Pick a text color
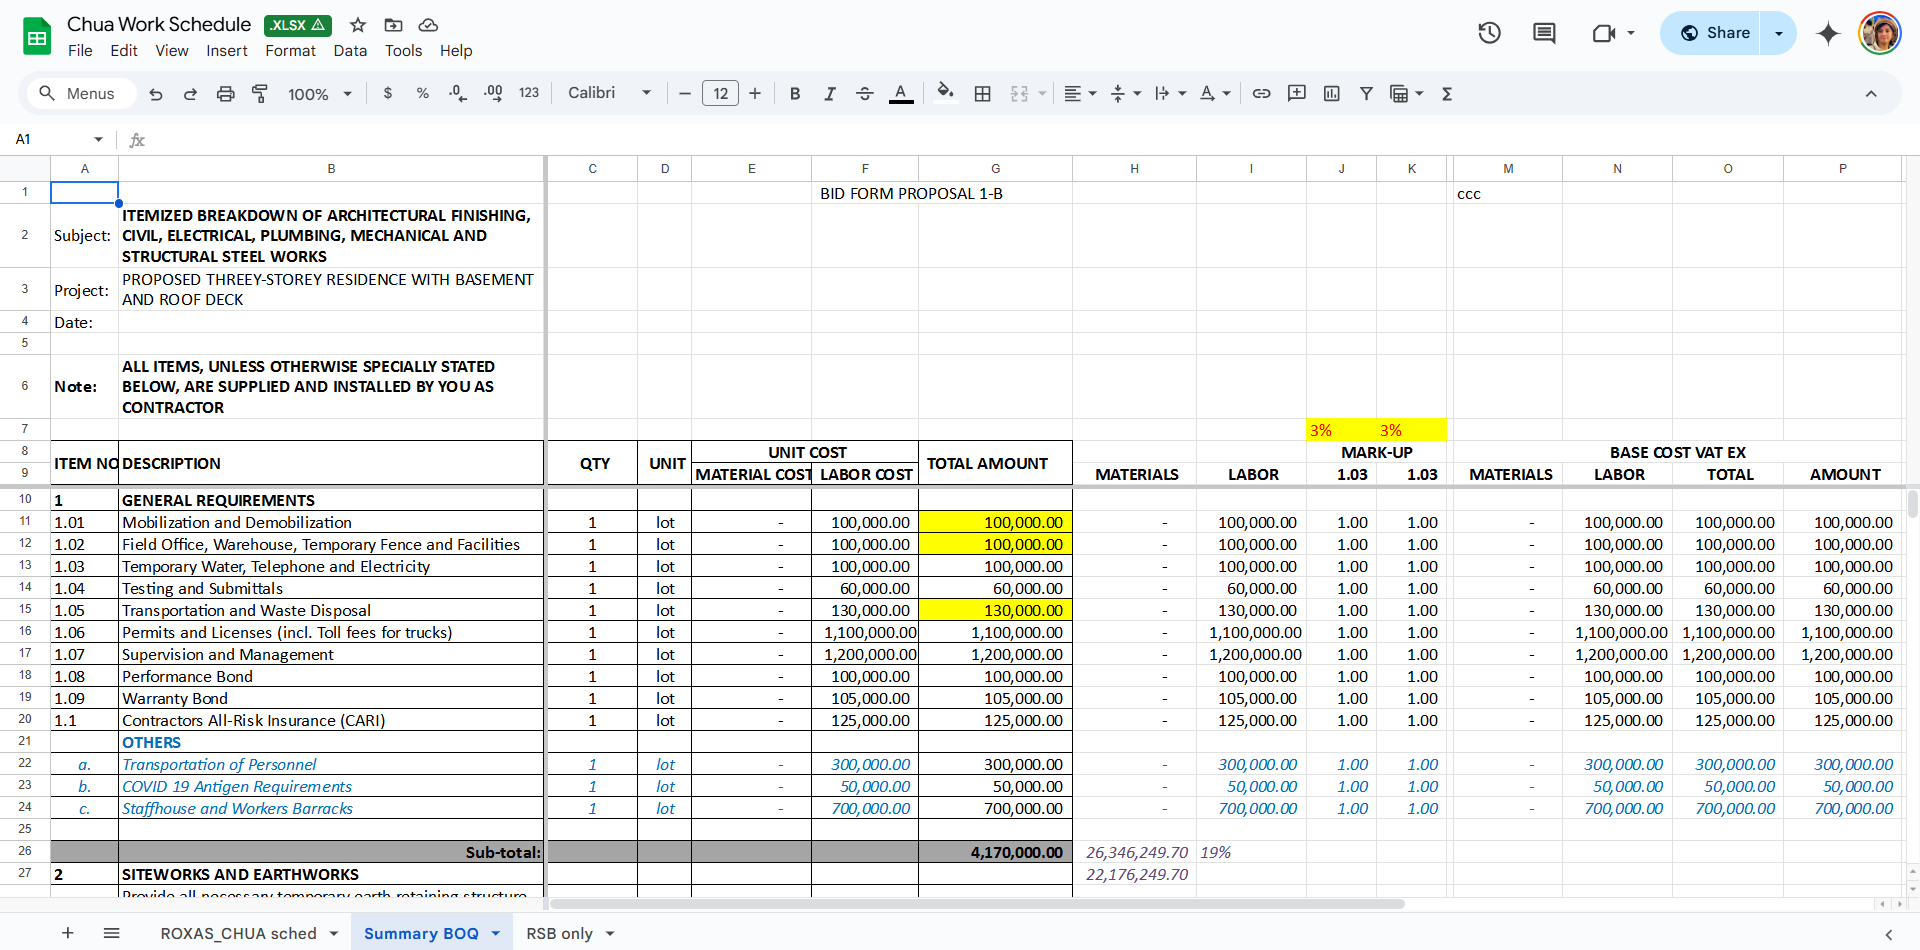This screenshot has height=950, width=1920. click(x=901, y=93)
